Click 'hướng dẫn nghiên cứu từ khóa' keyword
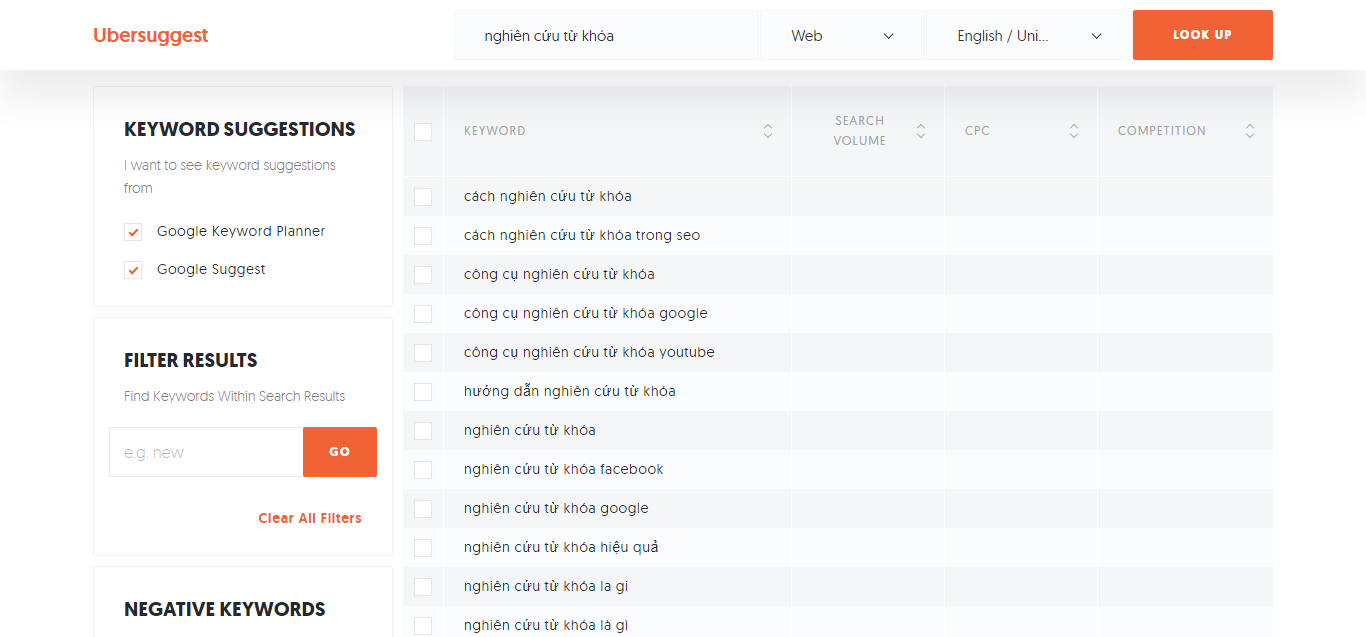Viewport: 1366px width, 637px height. coord(569,391)
